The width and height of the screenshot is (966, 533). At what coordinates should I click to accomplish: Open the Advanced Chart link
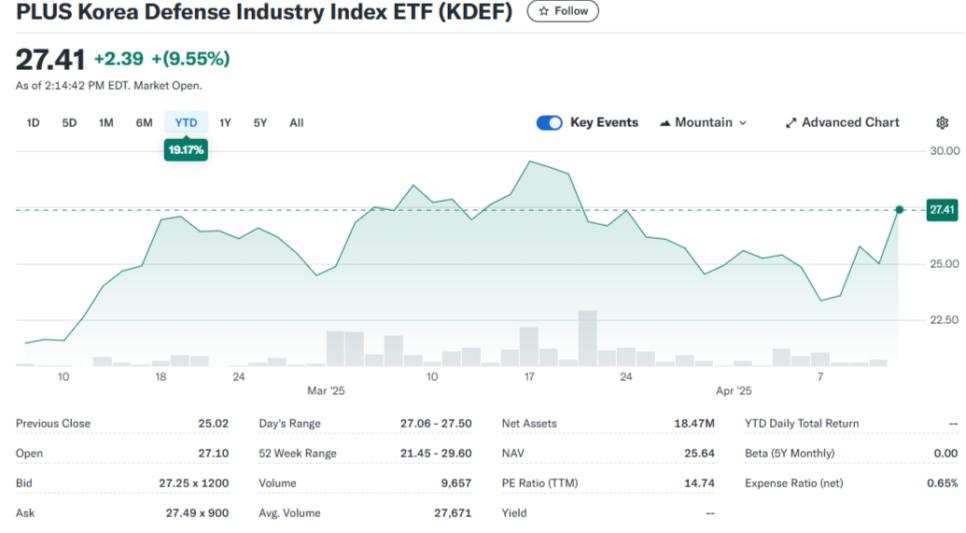[x=842, y=123]
